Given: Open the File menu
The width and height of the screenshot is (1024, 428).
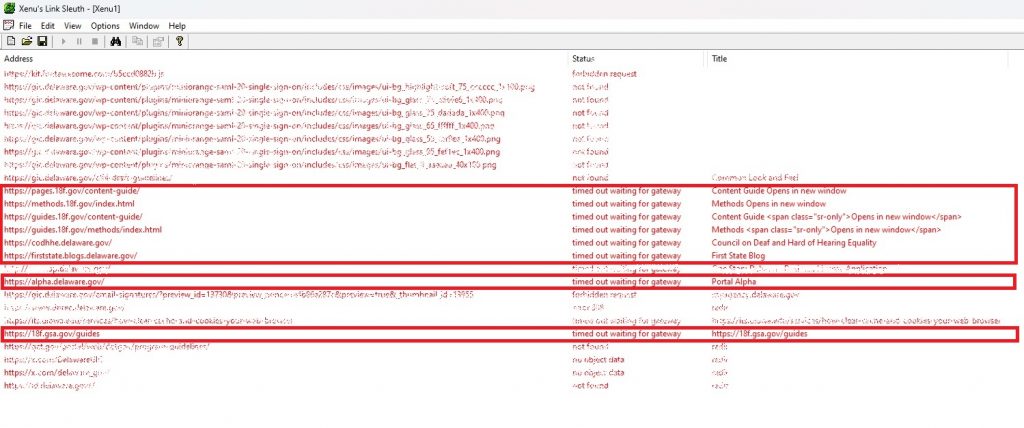Looking at the screenshot, I should point(25,26).
